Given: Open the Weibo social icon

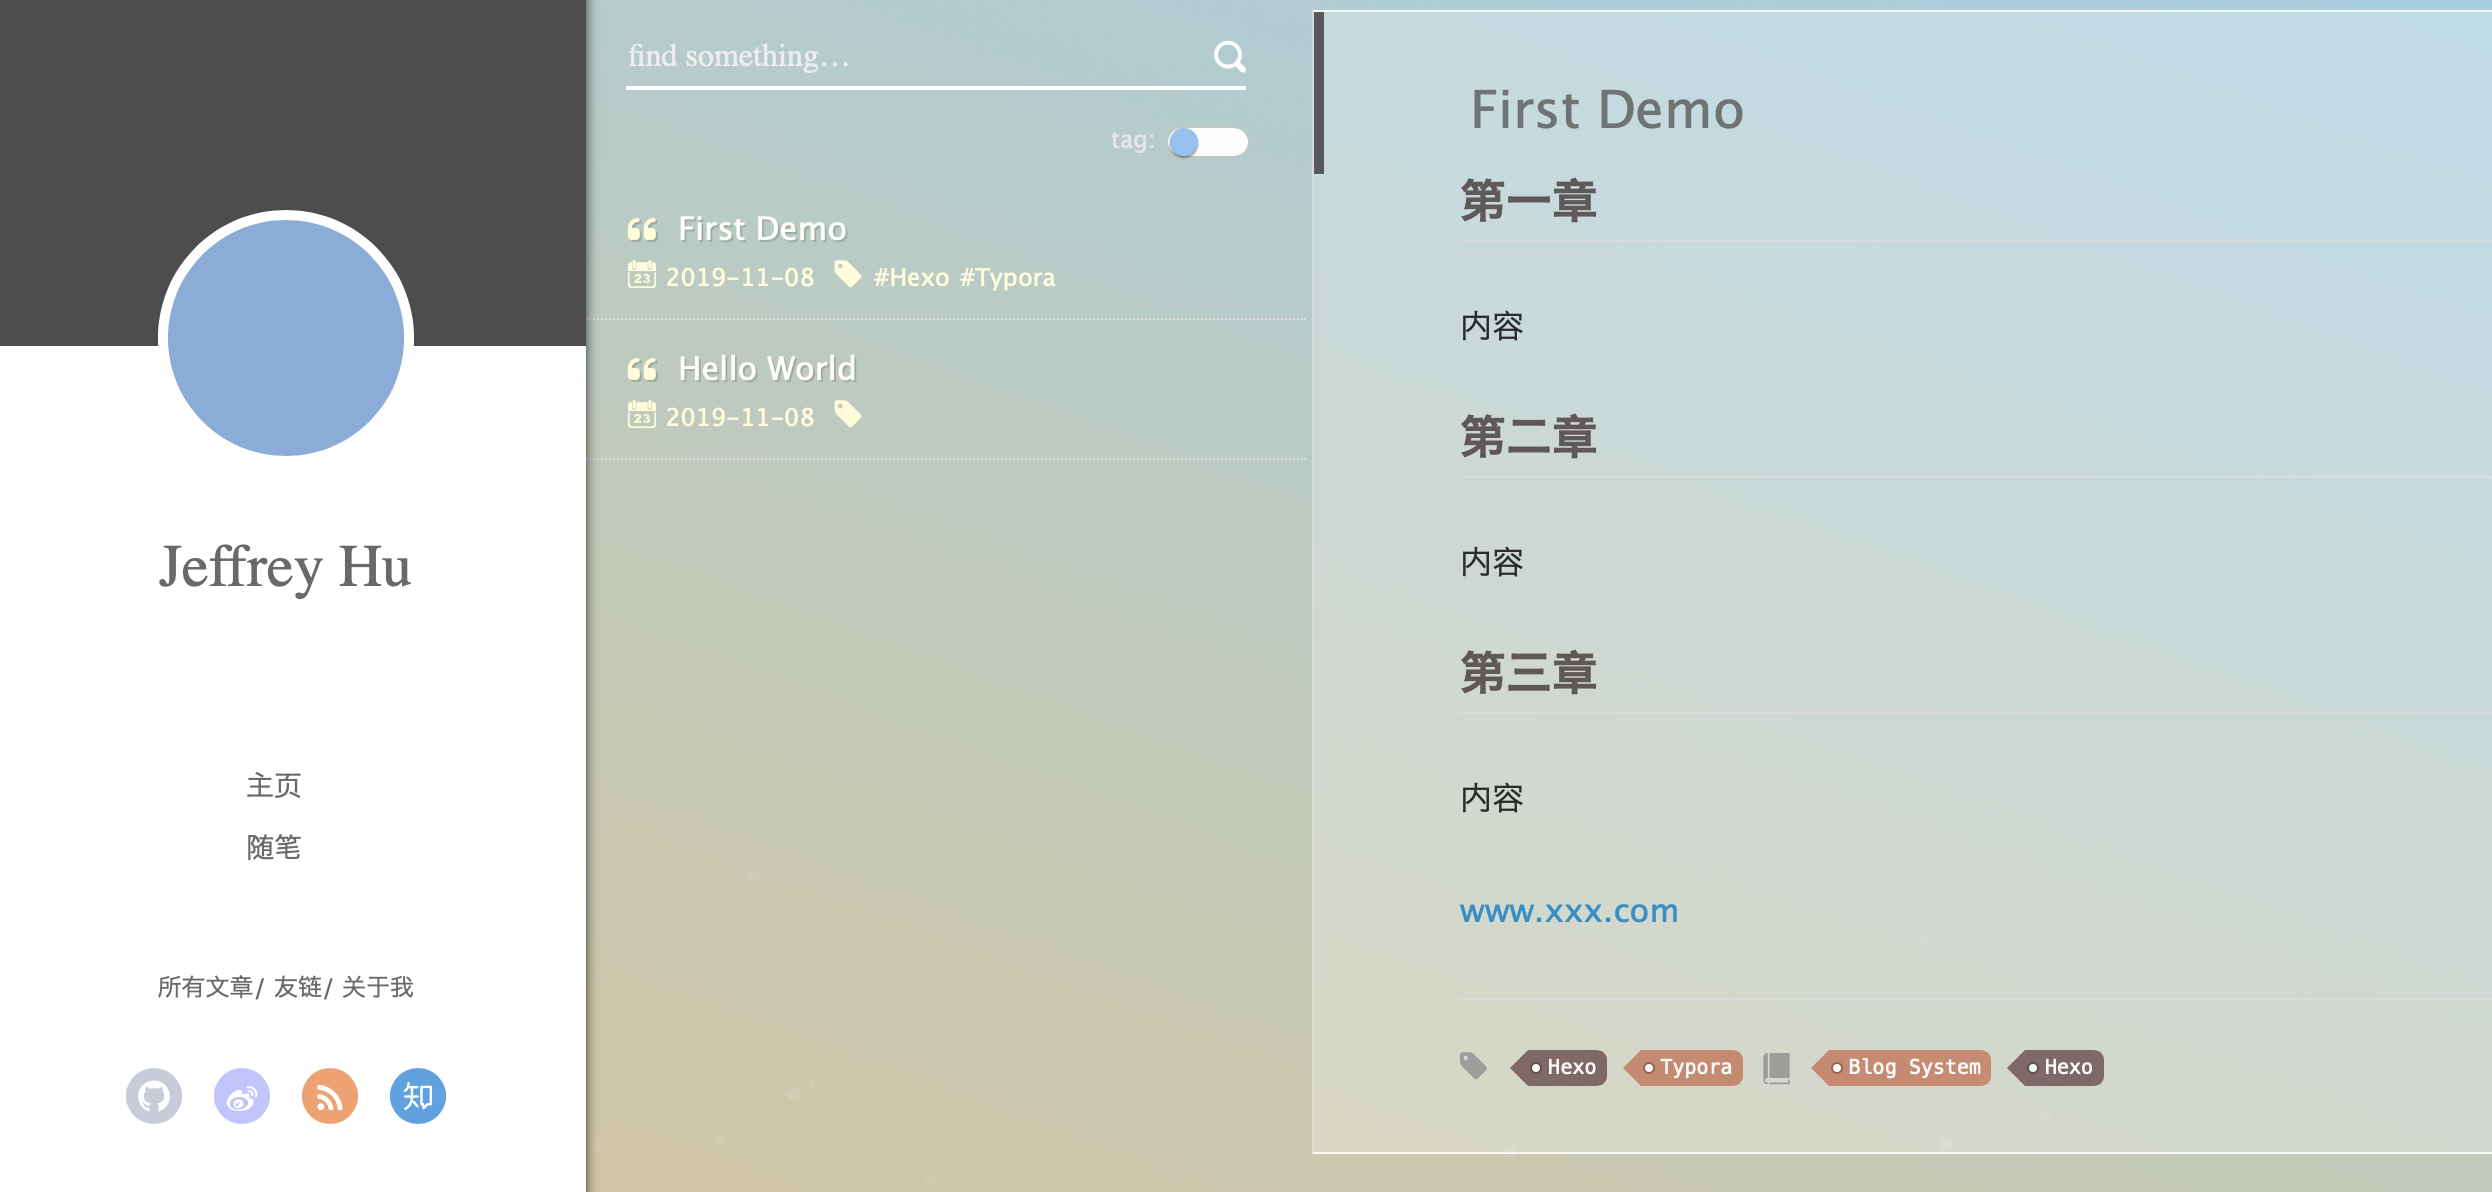Looking at the screenshot, I should pyautogui.click(x=242, y=1096).
